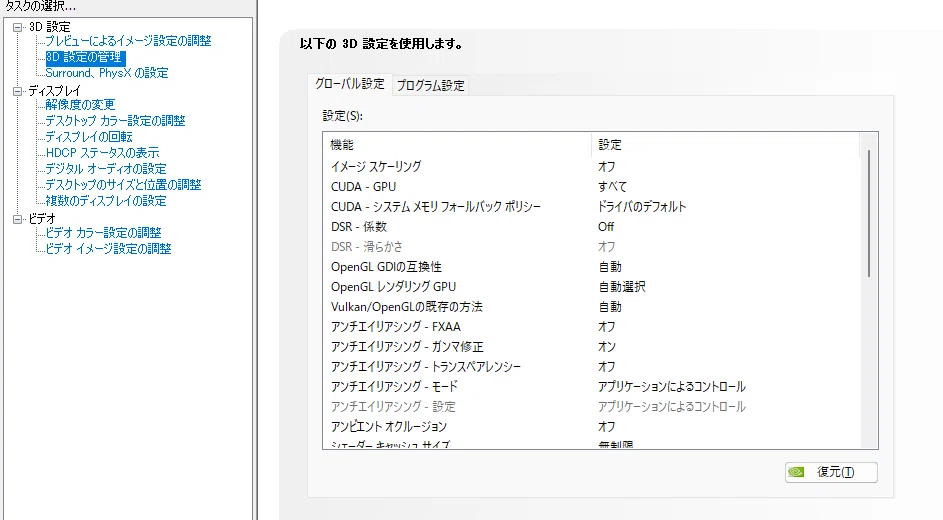Image resolution: width=943 pixels, height=520 pixels.
Task: Open プレビューによるイメージ設定の調整 link
Action: (x=128, y=41)
